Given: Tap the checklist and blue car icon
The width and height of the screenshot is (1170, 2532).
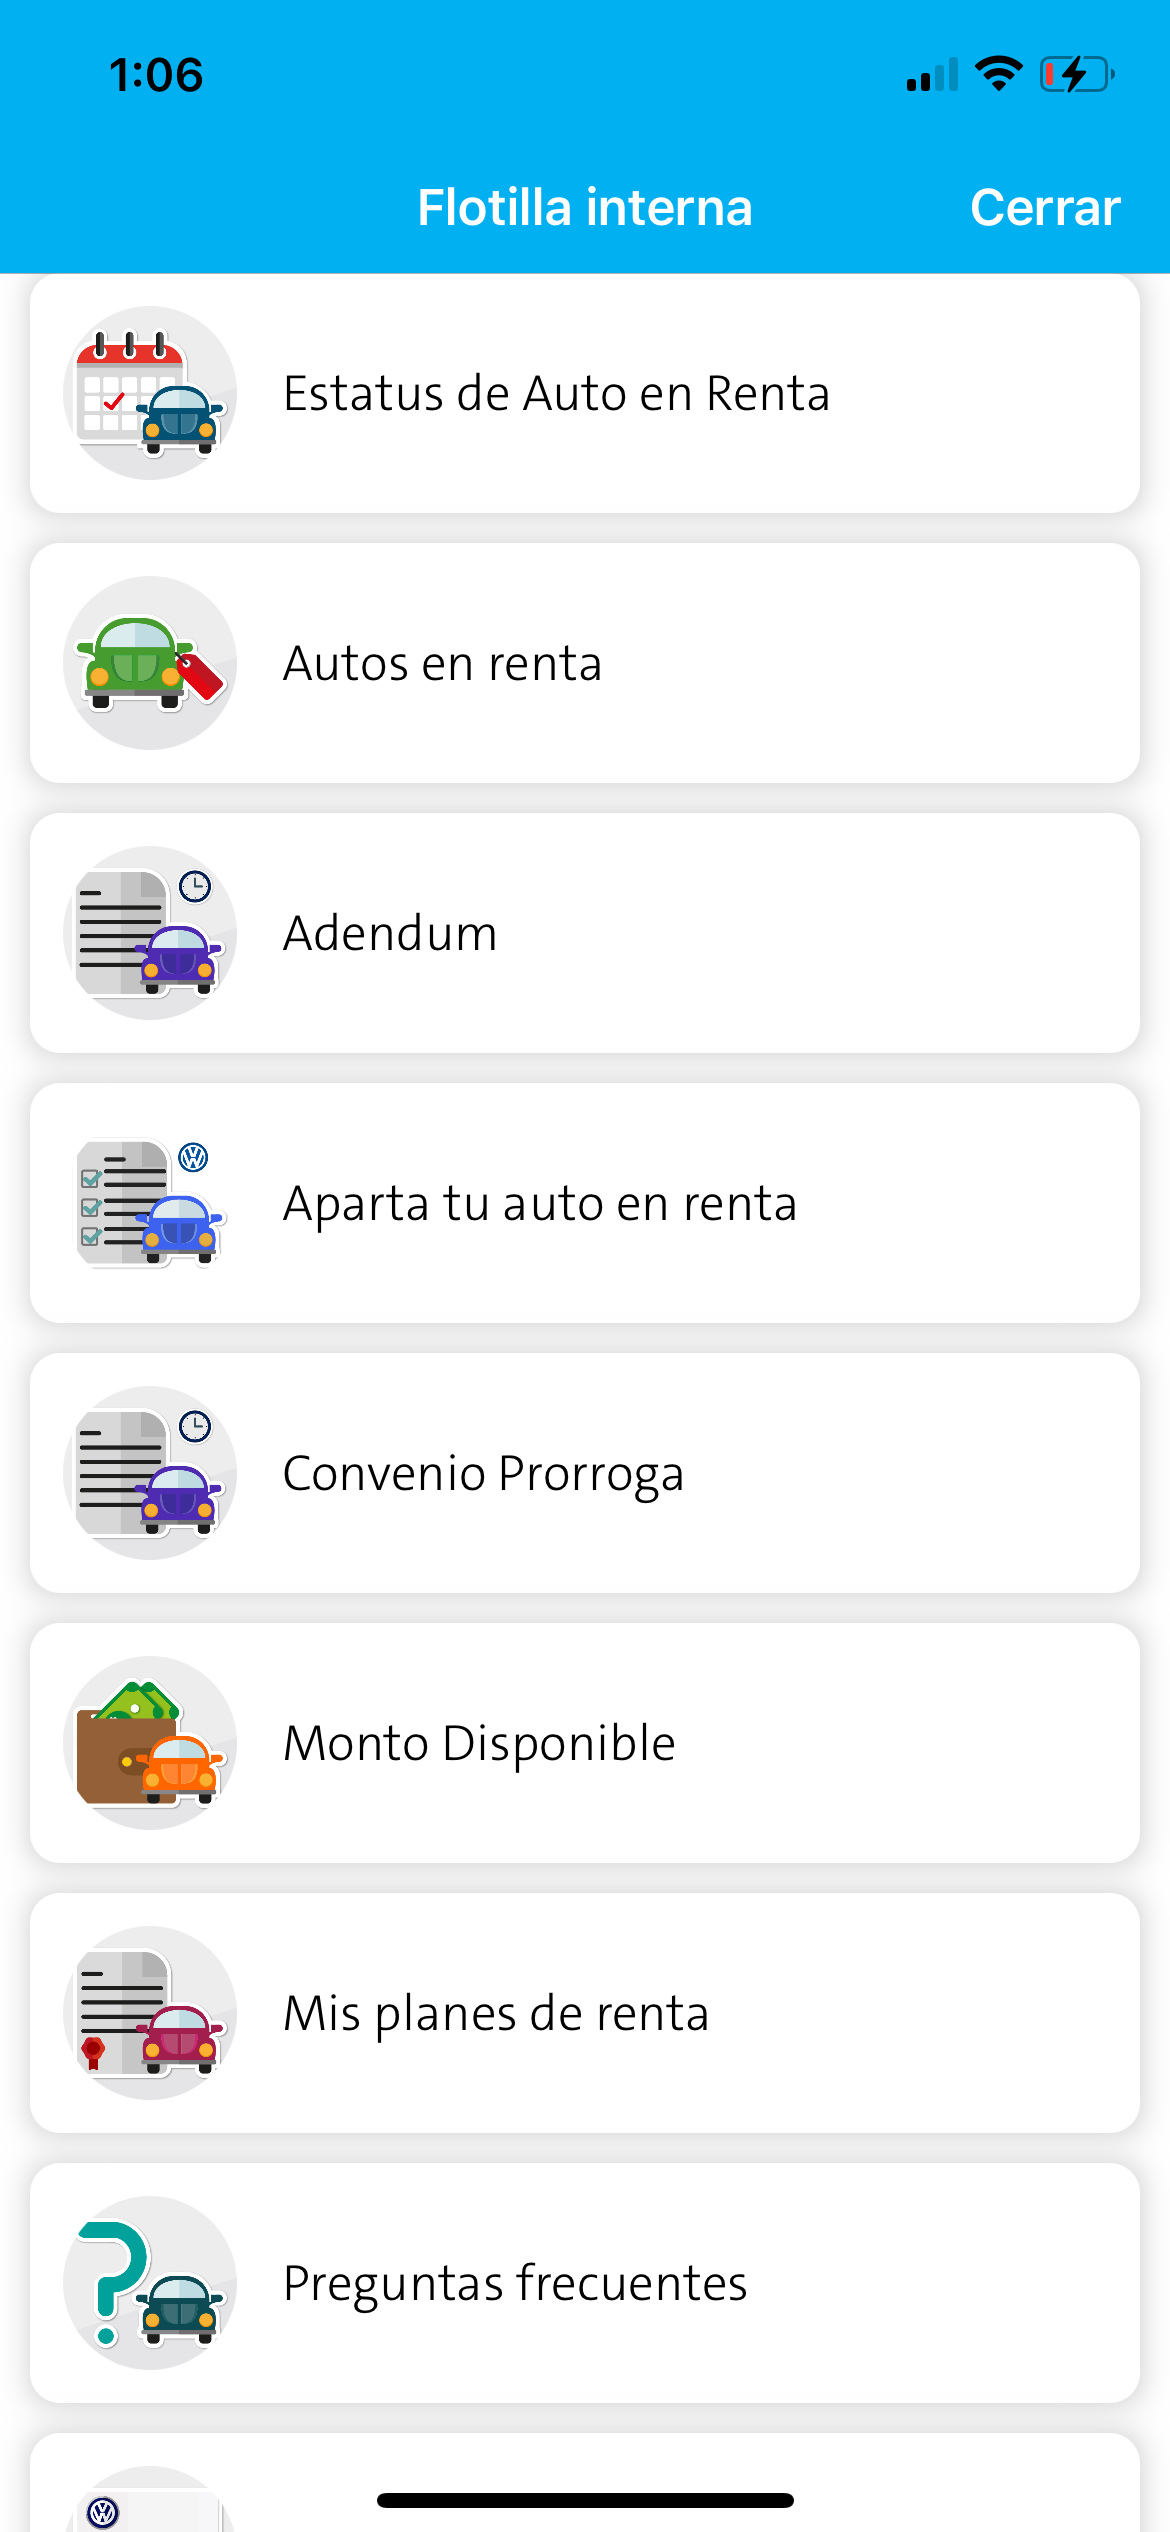Looking at the screenshot, I should click(x=150, y=1203).
